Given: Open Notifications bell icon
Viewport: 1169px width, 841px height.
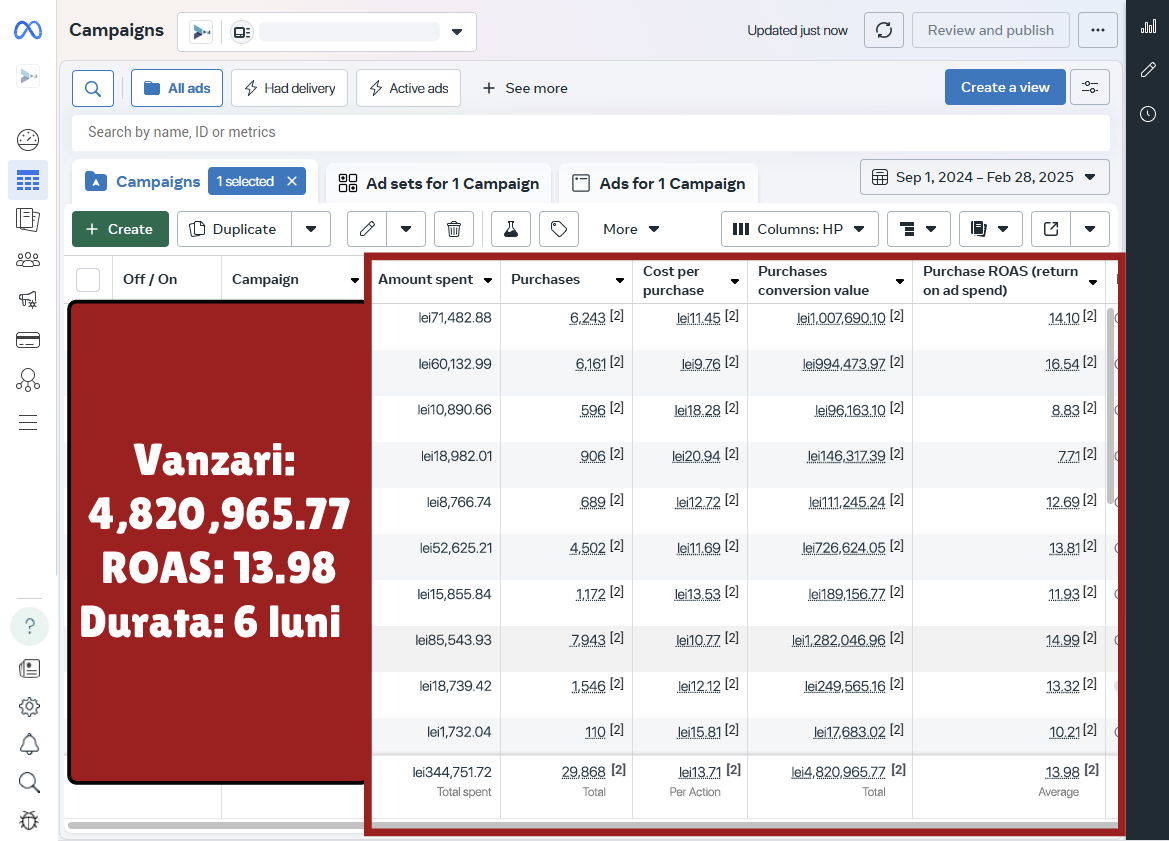Looking at the screenshot, I should click(29, 744).
